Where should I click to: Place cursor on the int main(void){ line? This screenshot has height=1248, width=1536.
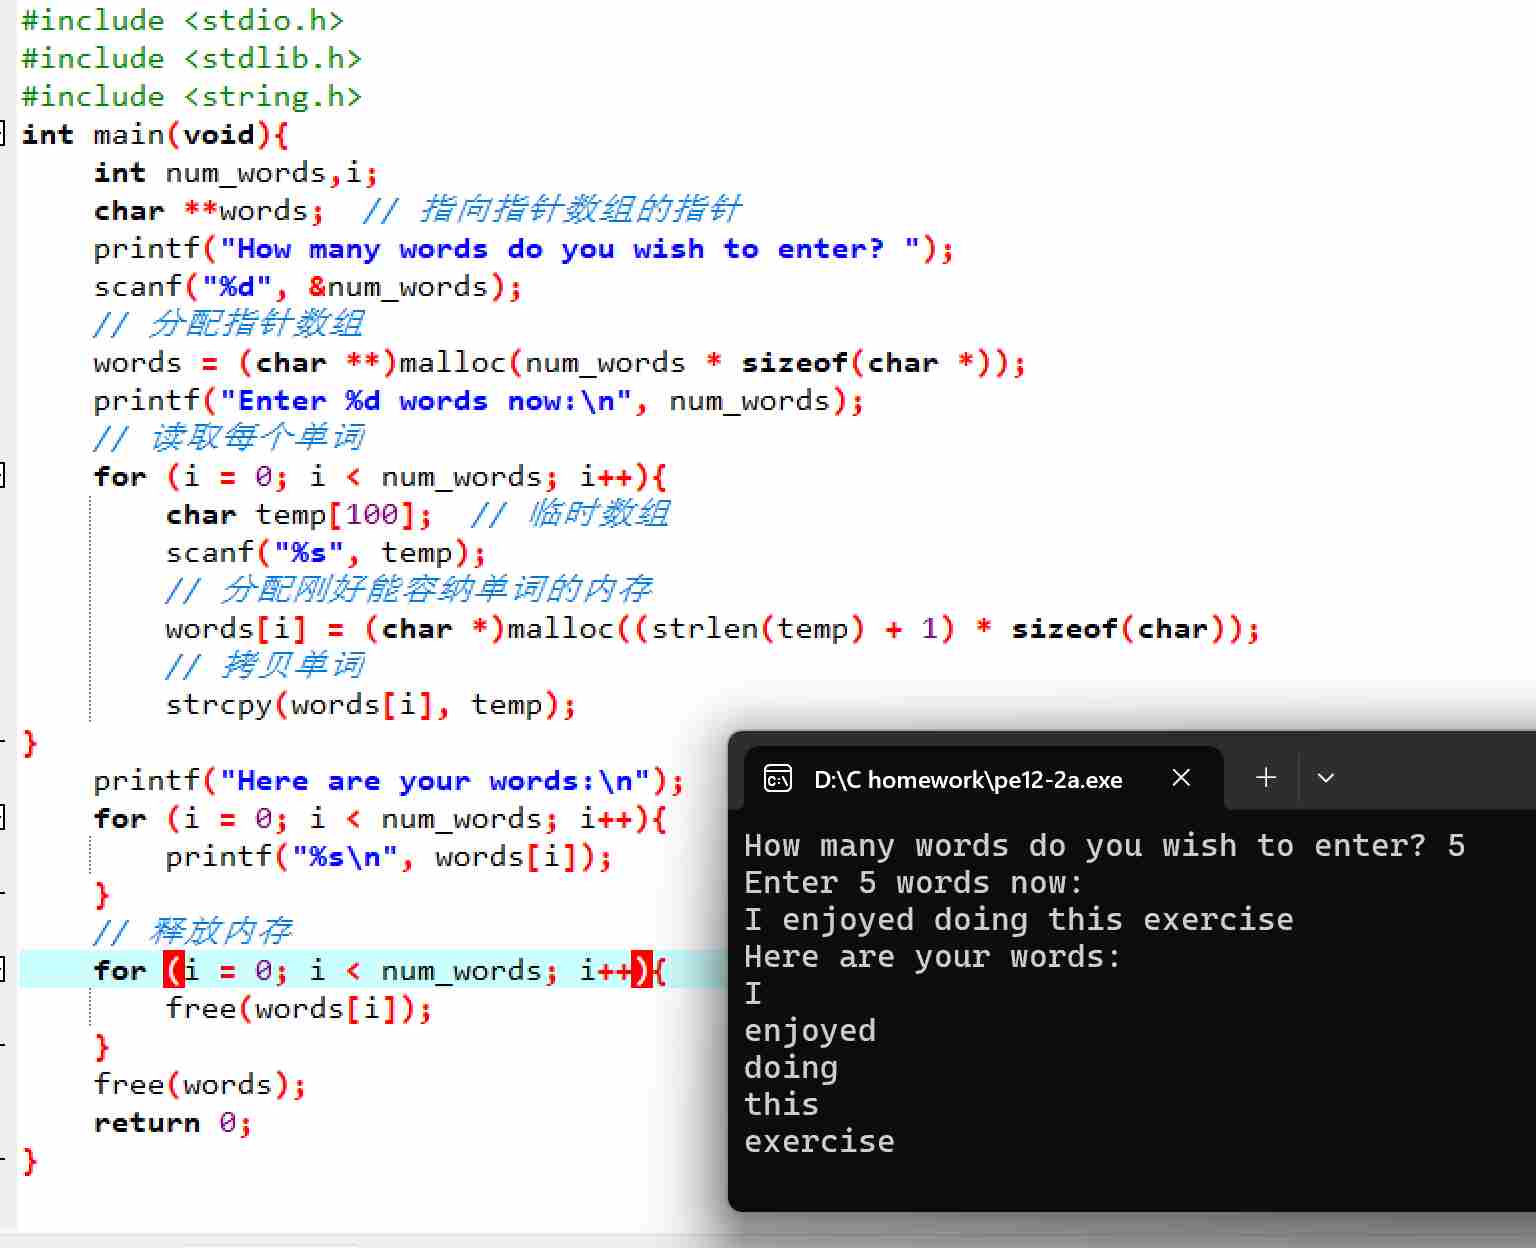click(x=155, y=134)
